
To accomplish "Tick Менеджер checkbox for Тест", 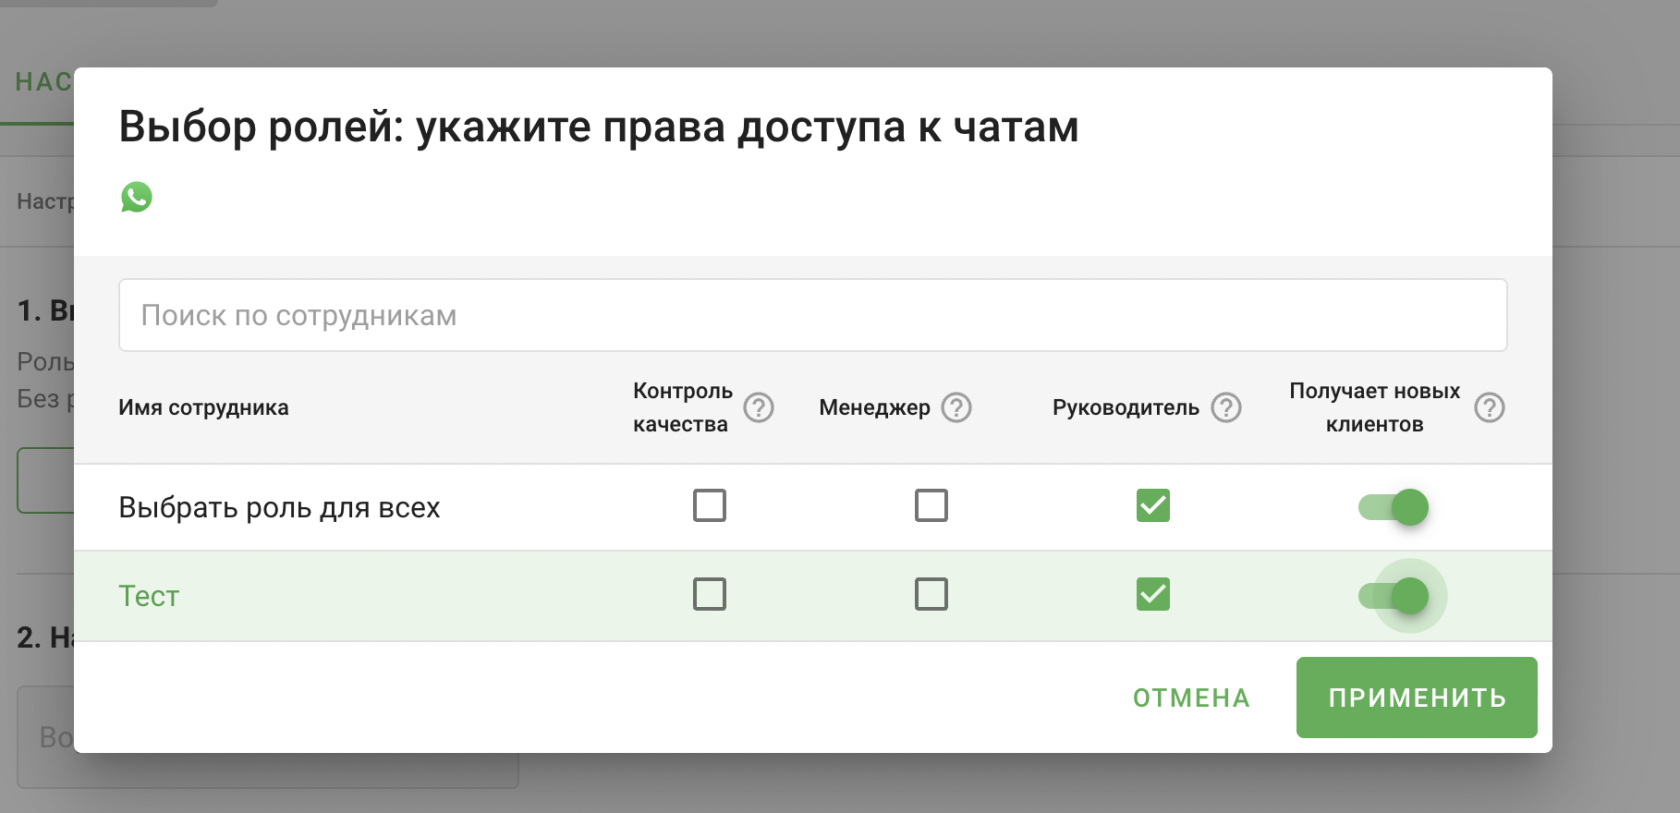I will click(x=931, y=595).
